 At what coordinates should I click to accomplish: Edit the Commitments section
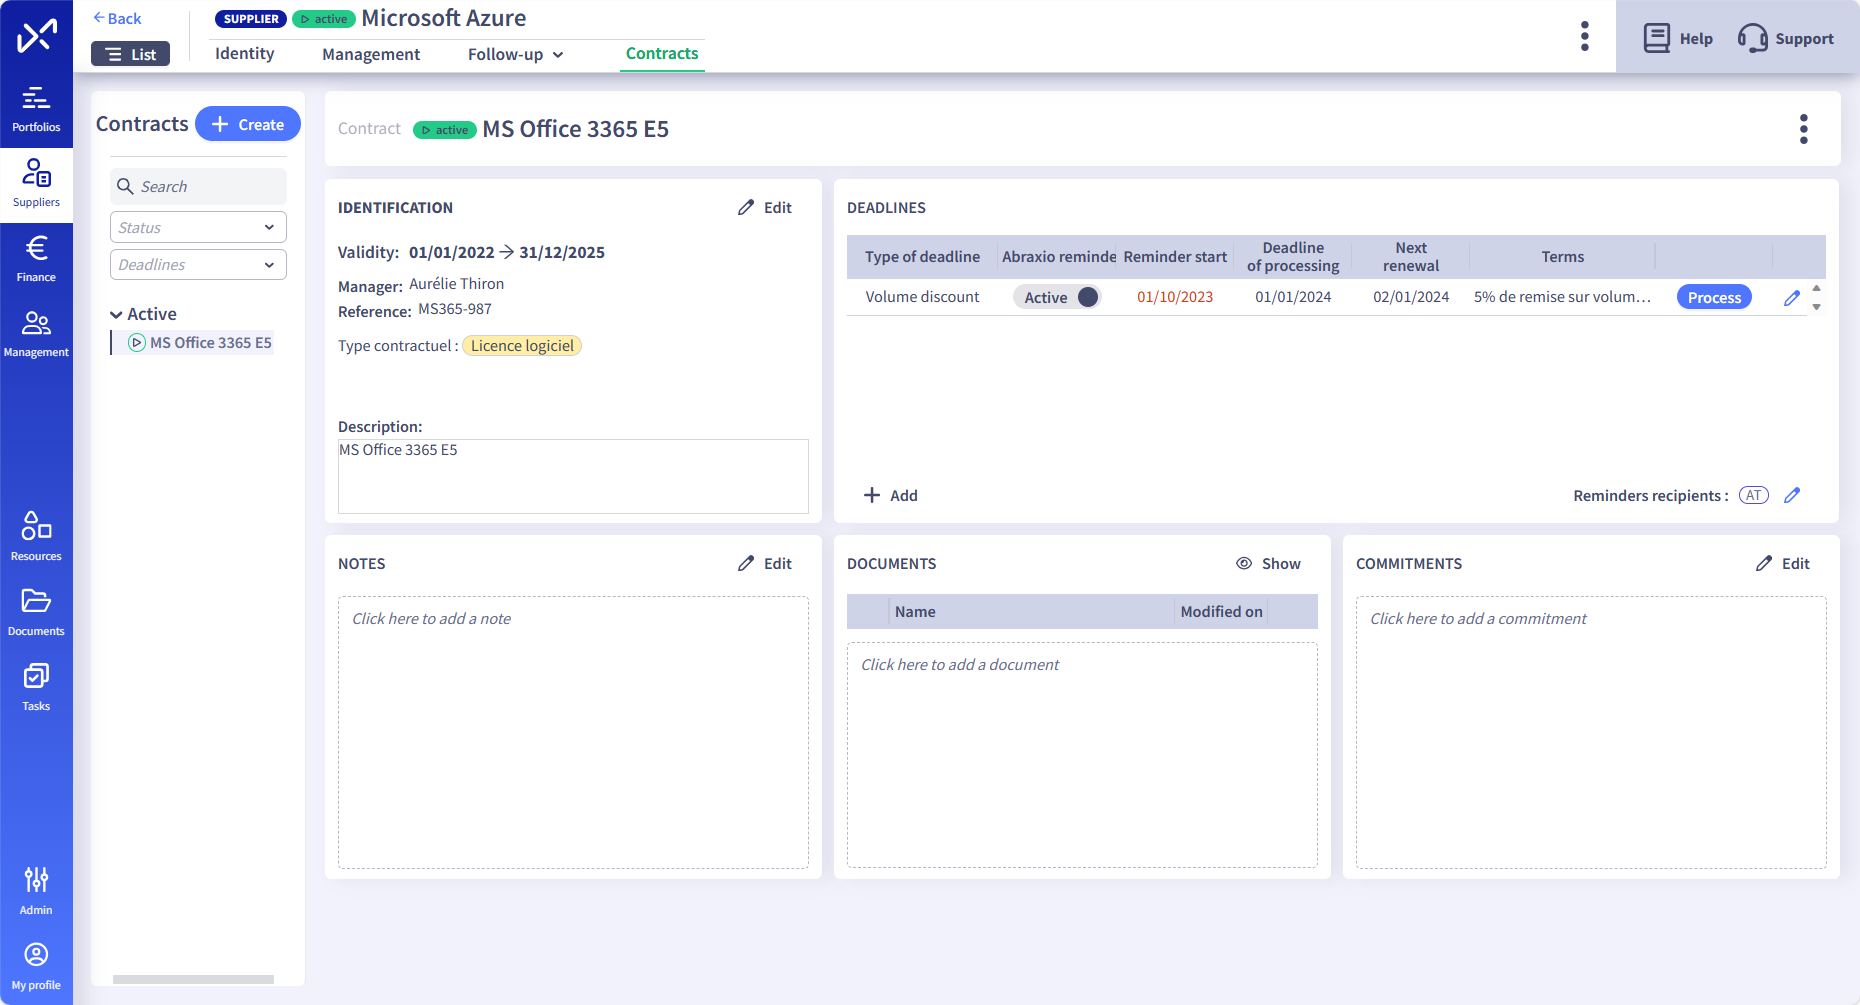[x=1783, y=563]
